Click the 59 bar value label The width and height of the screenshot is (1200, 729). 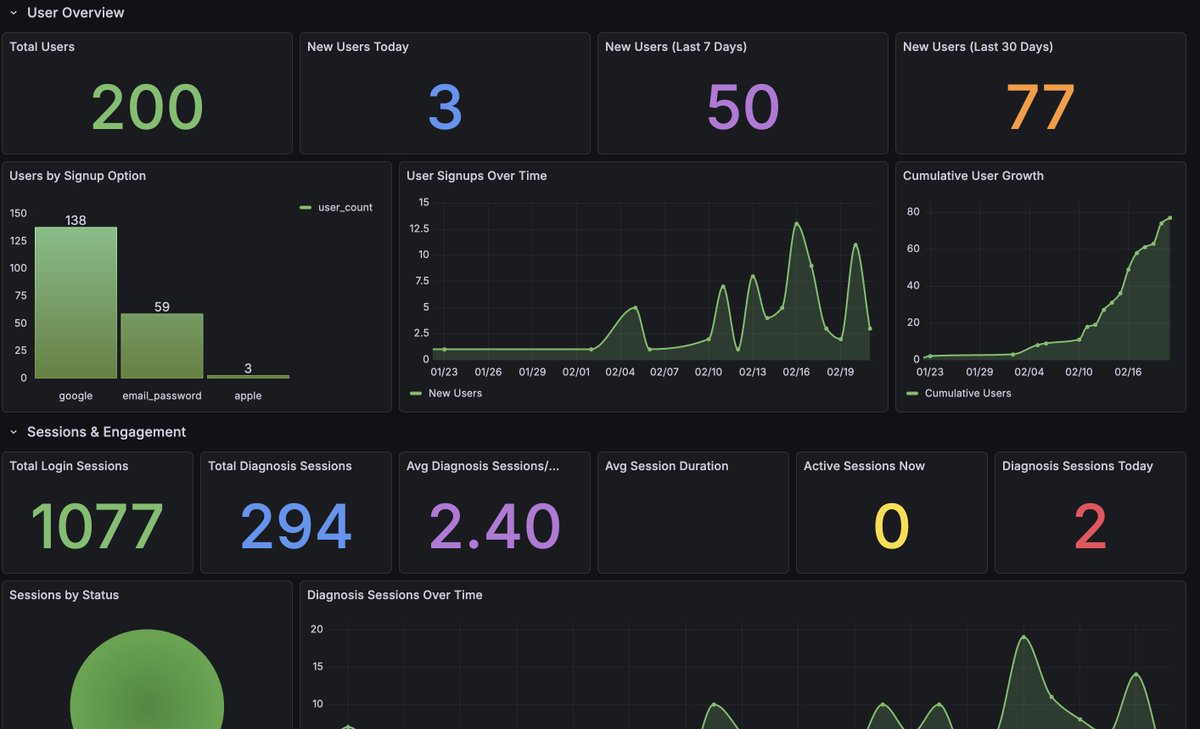point(162,307)
